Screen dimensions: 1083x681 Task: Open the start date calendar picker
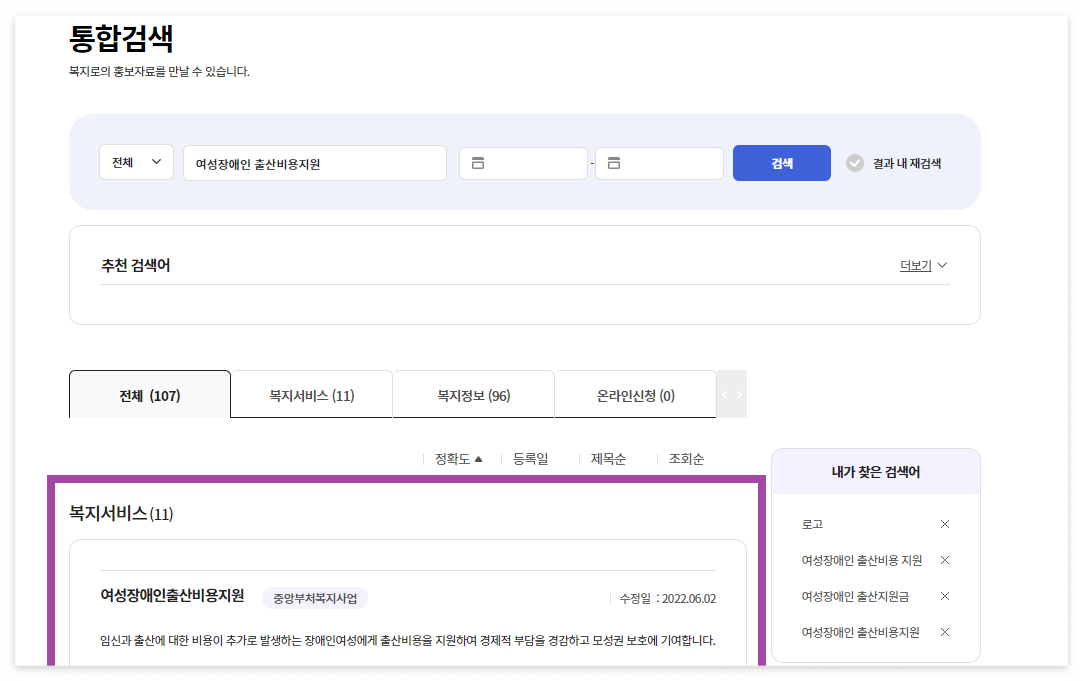tap(479, 163)
